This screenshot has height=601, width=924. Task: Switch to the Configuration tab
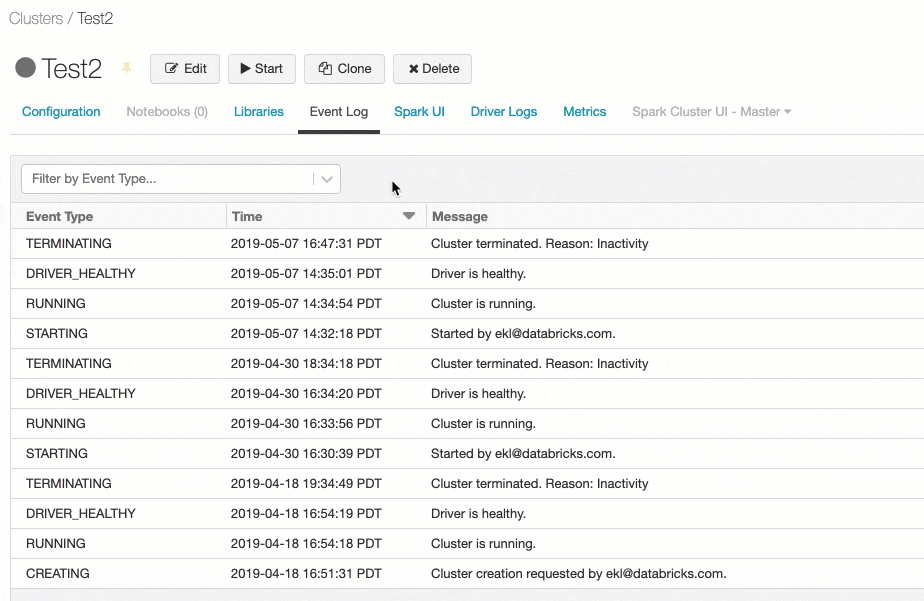coord(61,112)
